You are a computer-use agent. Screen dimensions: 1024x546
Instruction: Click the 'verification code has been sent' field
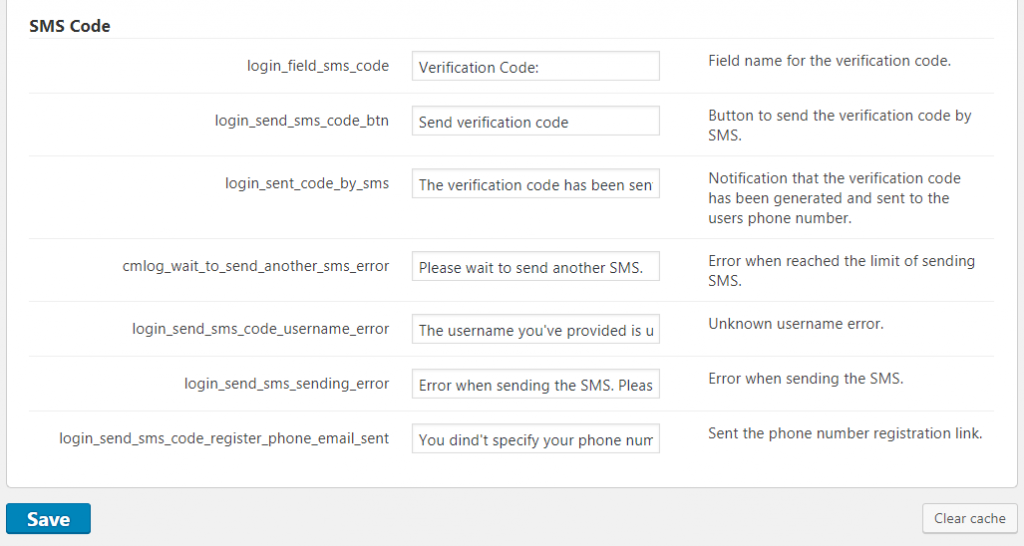535,185
